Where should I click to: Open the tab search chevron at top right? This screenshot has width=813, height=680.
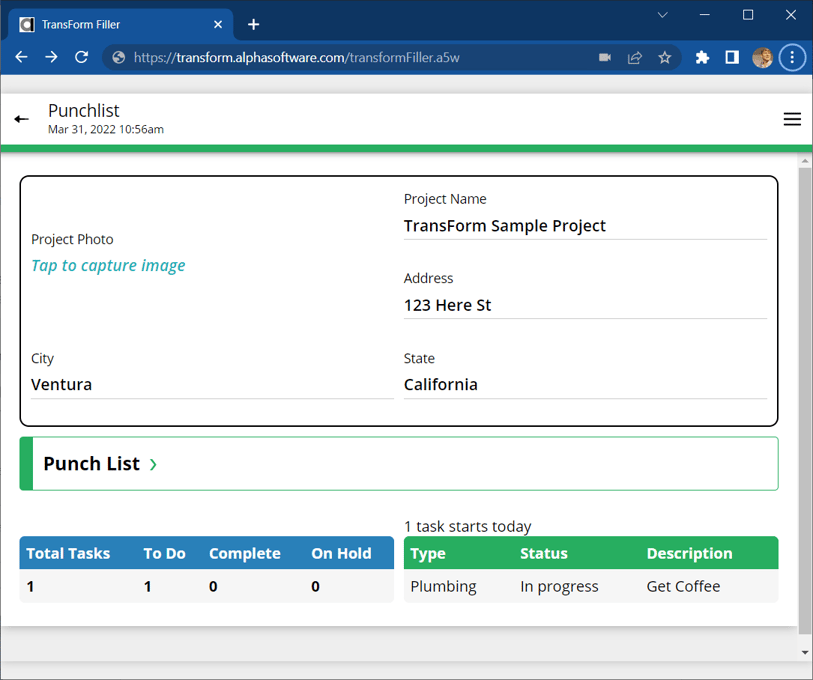(x=662, y=15)
